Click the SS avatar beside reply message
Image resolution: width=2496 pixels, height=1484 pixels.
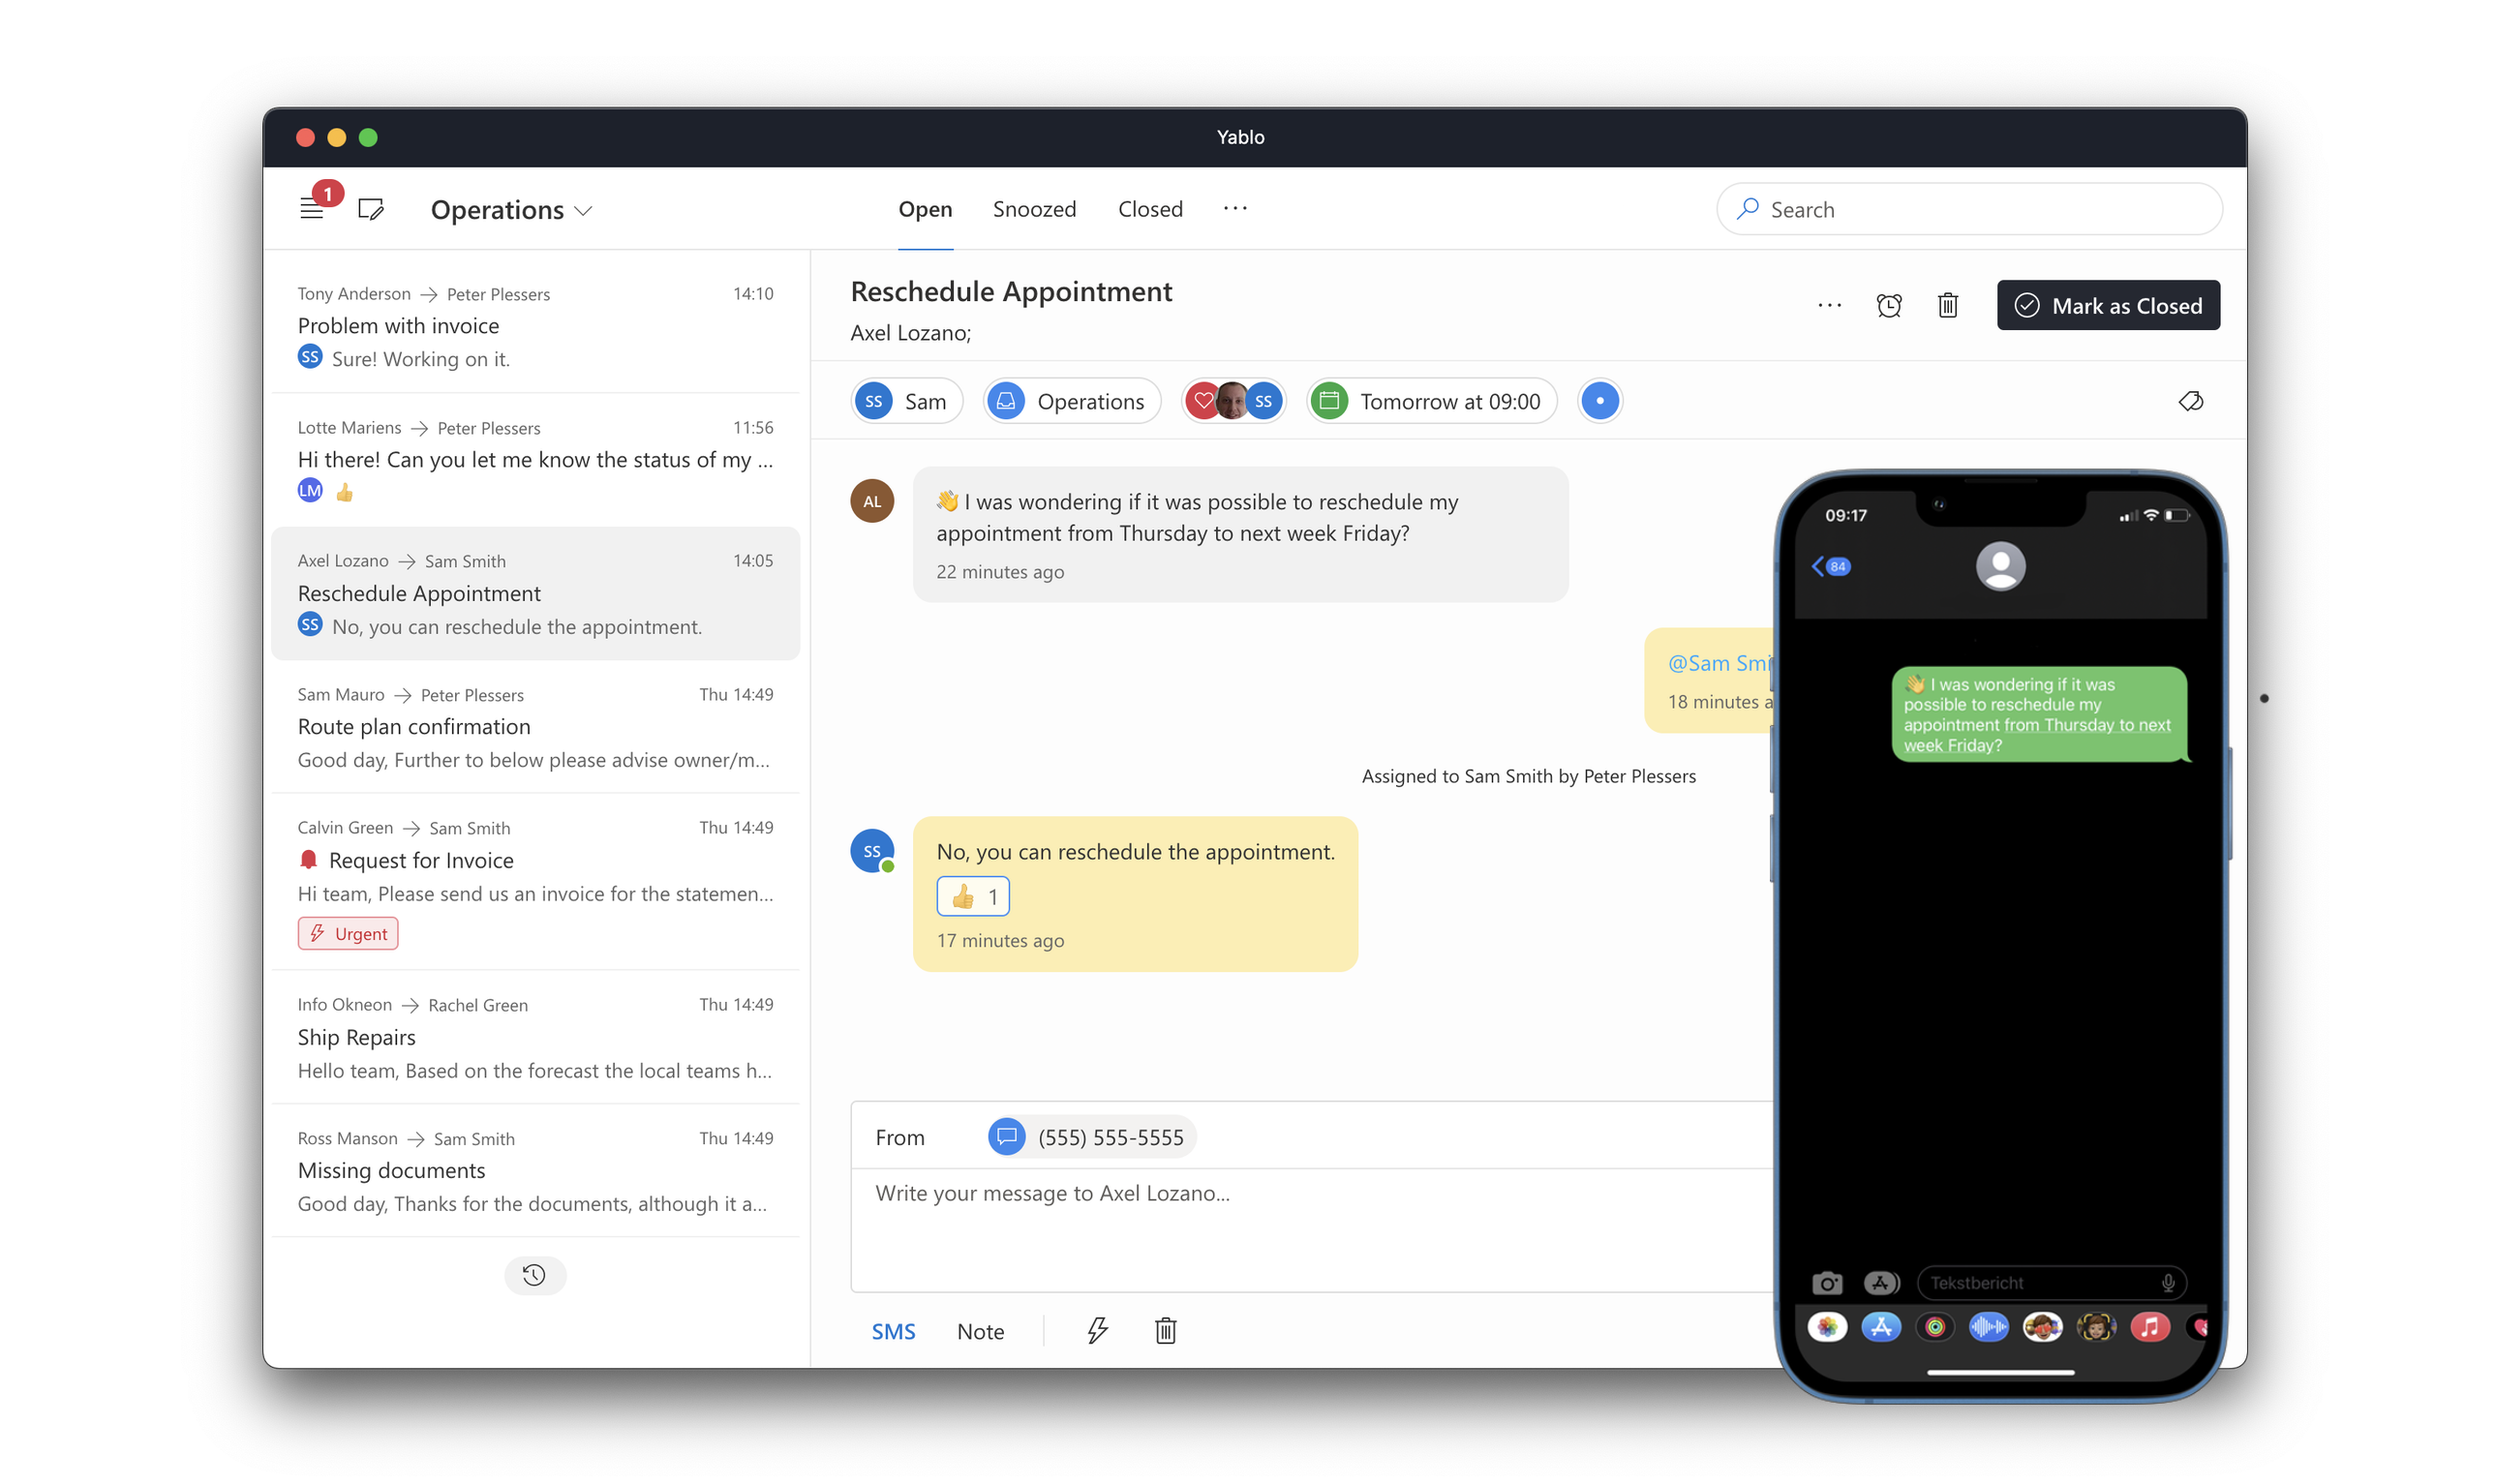click(872, 851)
